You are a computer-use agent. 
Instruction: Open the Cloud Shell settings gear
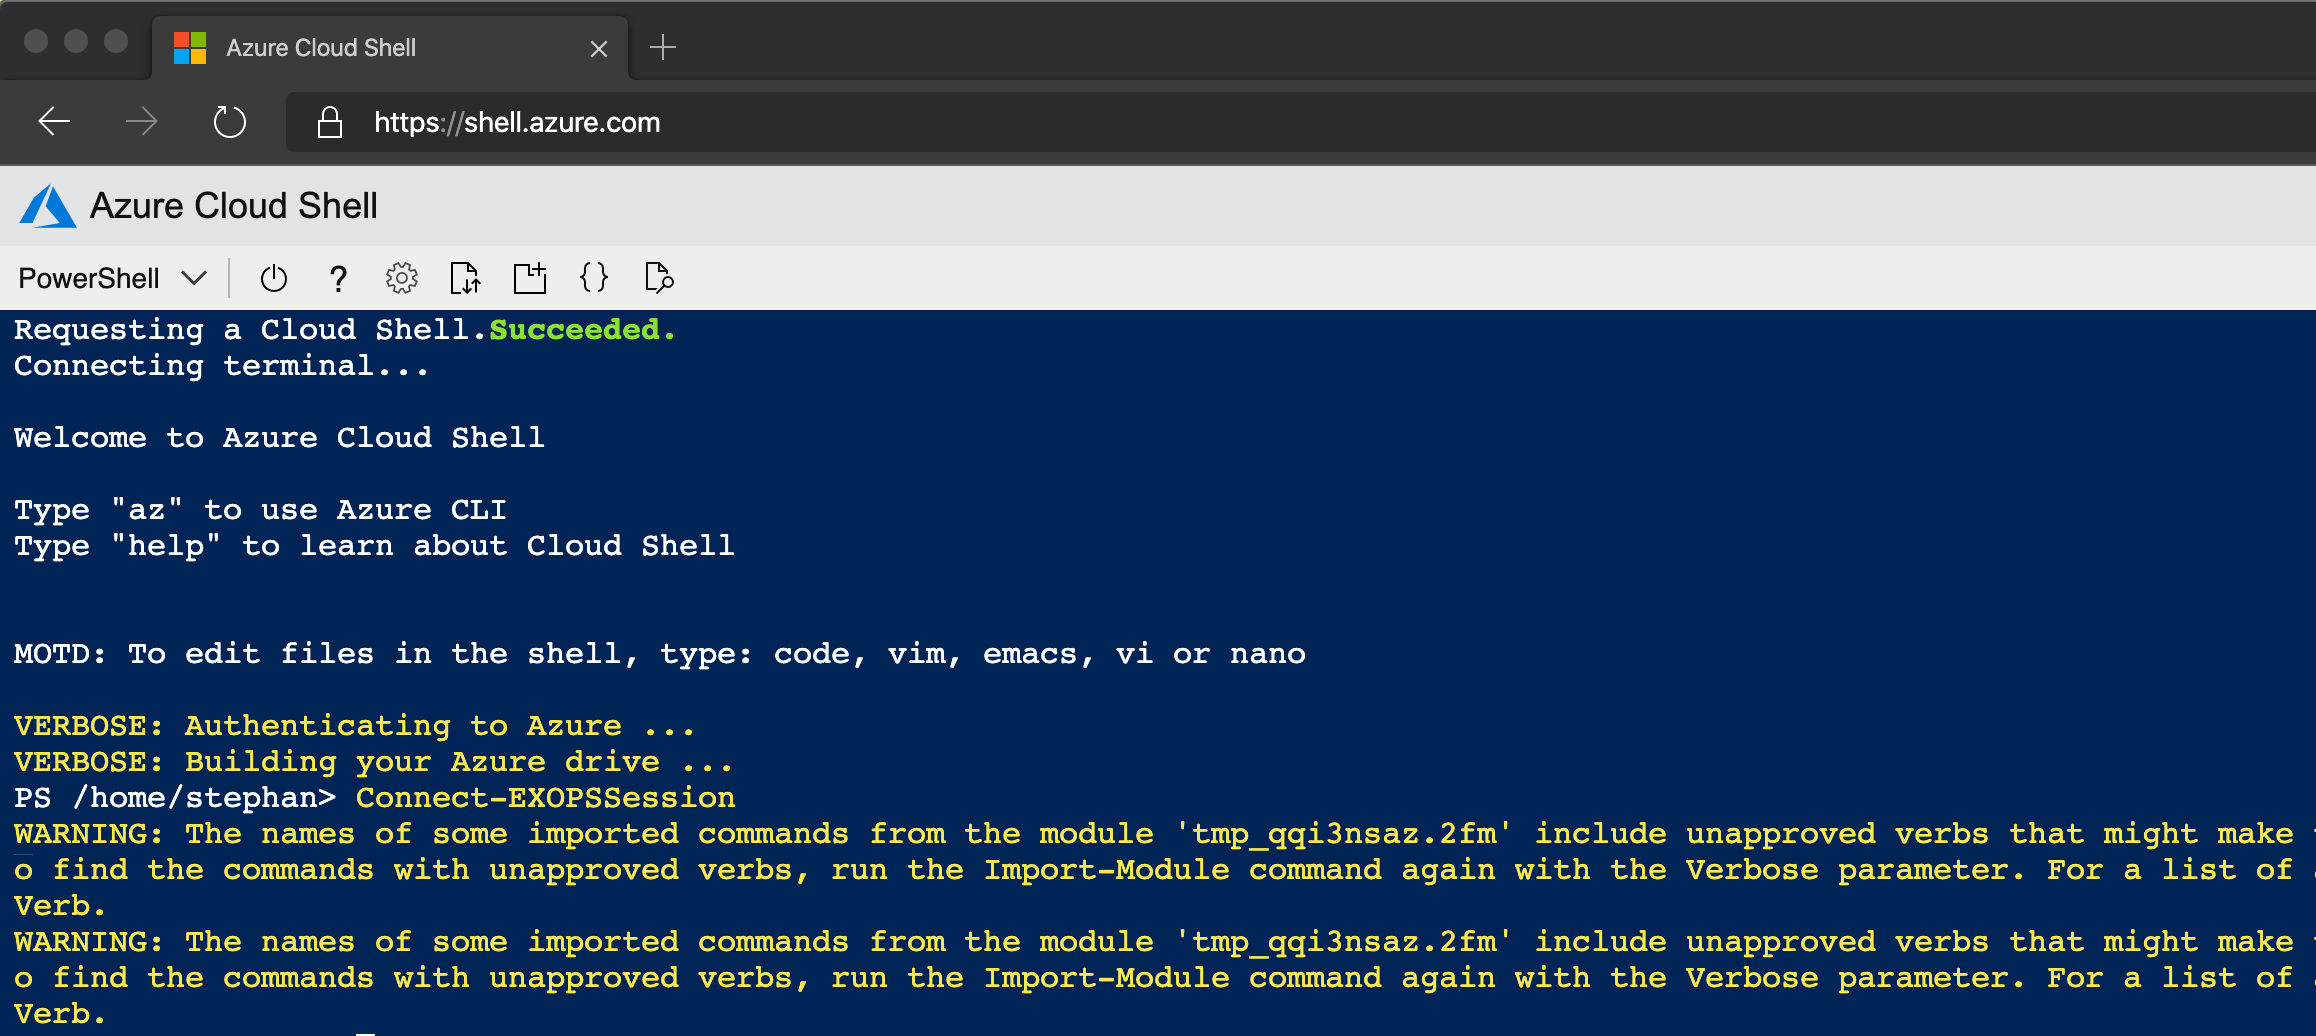[x=402, y=278]
